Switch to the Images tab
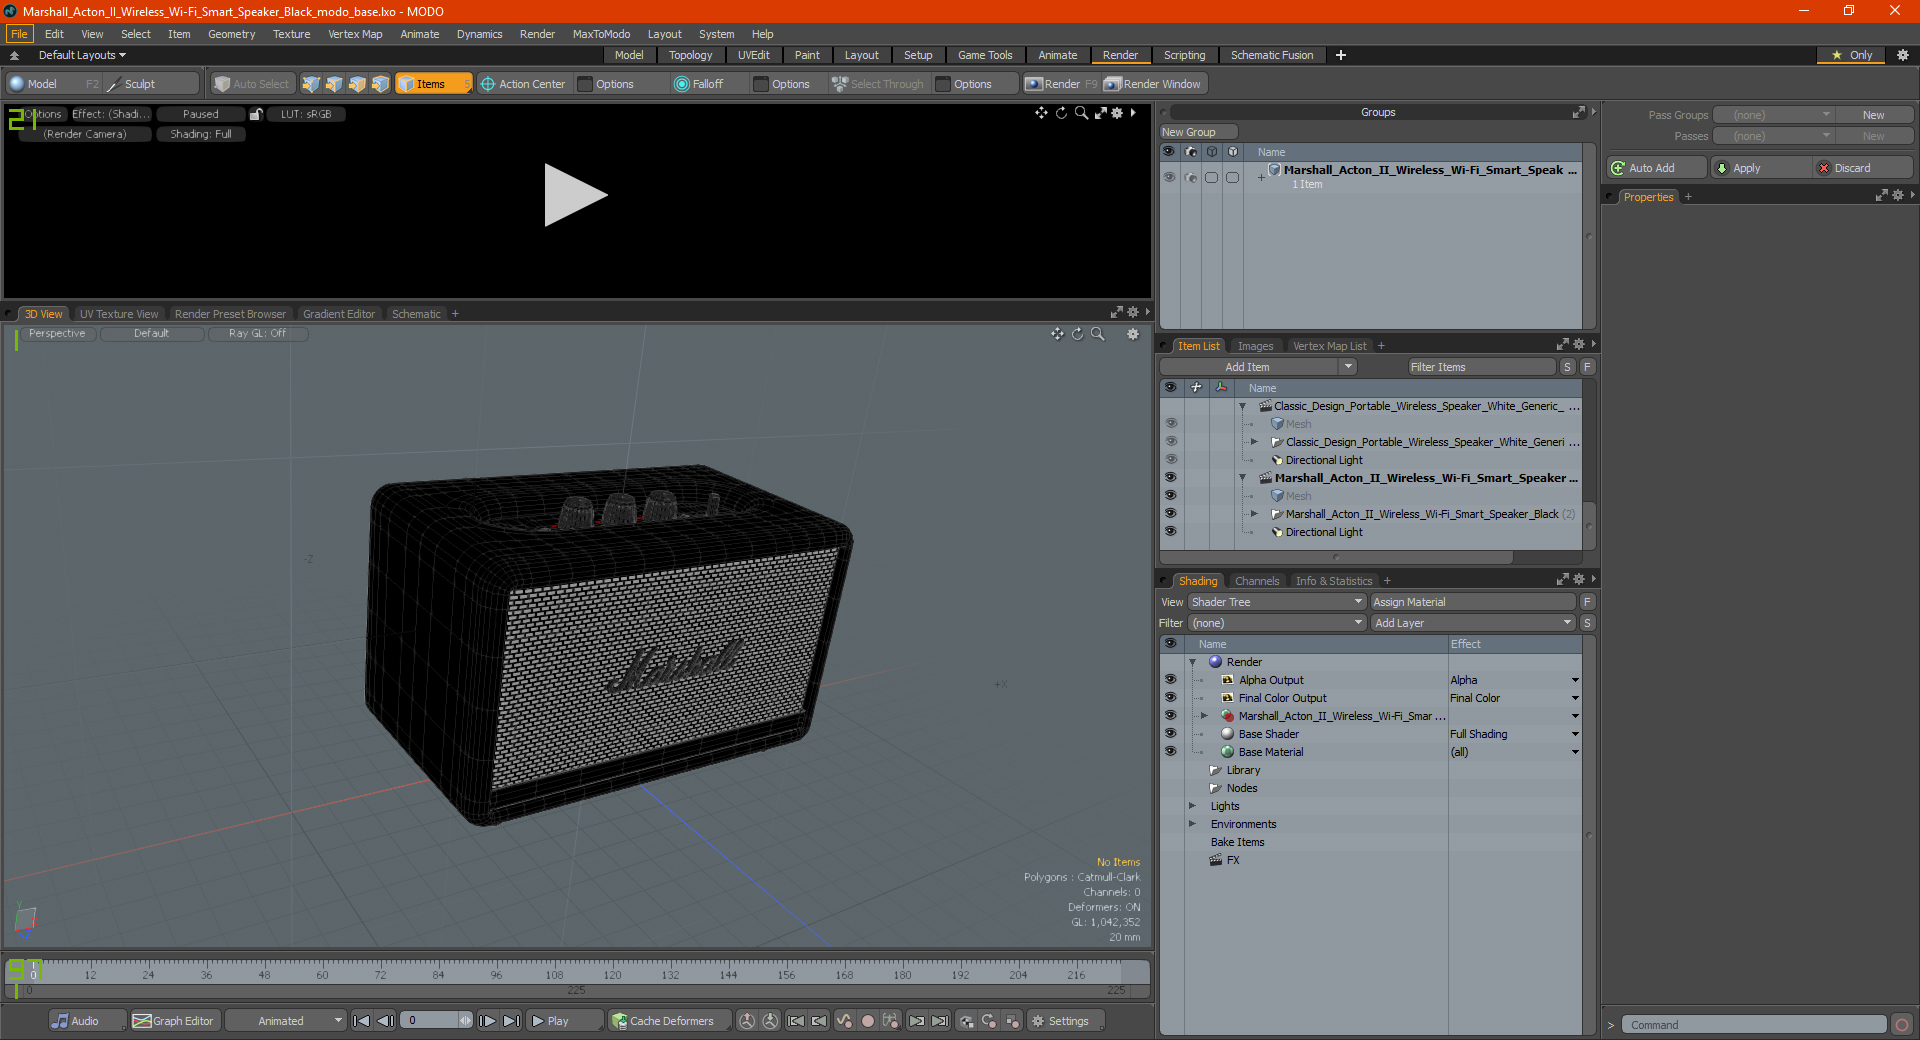The image size is (1920, 1040). click(x=1255, y=346)
